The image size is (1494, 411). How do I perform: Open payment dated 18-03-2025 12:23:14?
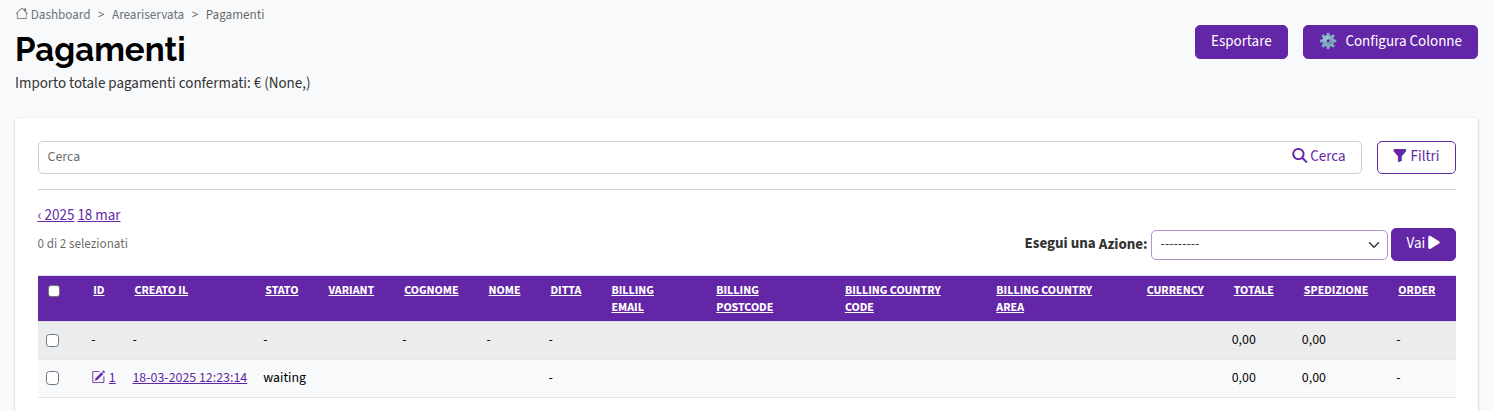point(190,378)
